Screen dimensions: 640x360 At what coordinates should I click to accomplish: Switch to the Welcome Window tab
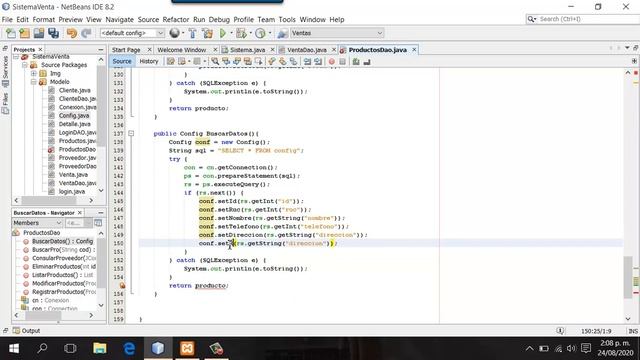pos(182,50)
